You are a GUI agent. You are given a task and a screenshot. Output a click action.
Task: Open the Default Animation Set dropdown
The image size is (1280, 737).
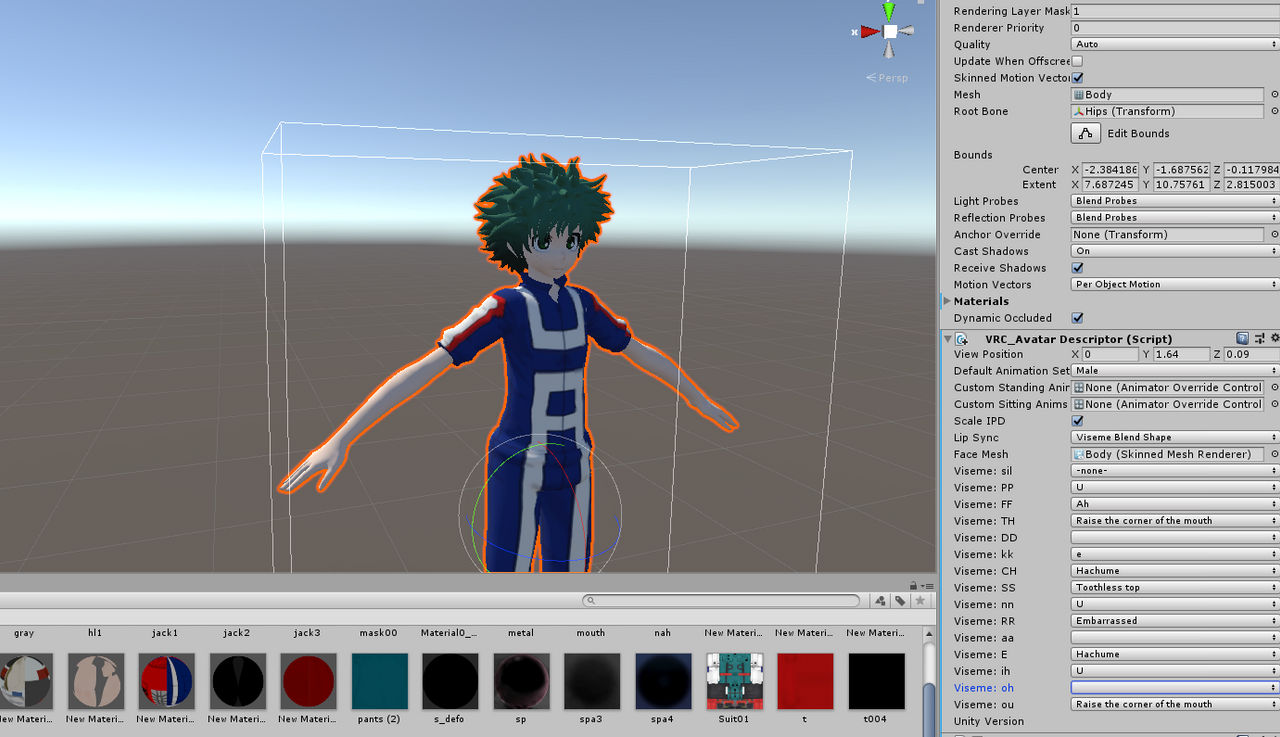tap(1175, 371)
